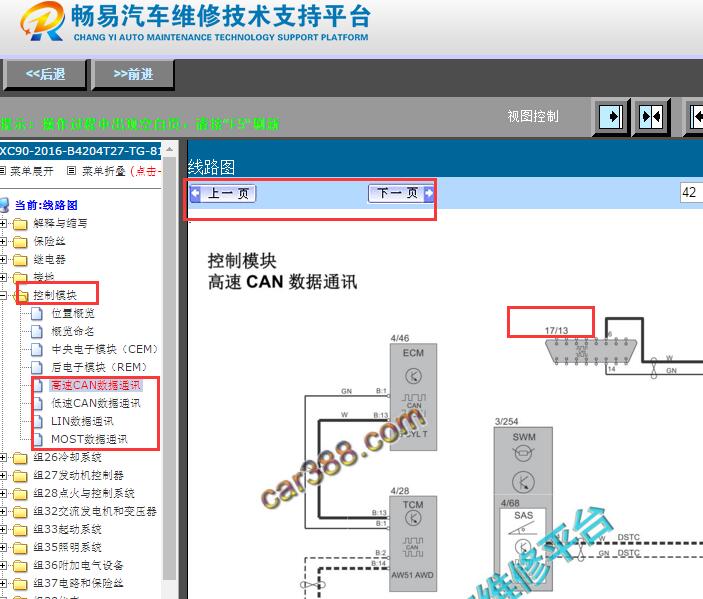Click folder icon next to 保险丝
Viewport: 703px width, 599px height.
(x=20, y=242)
